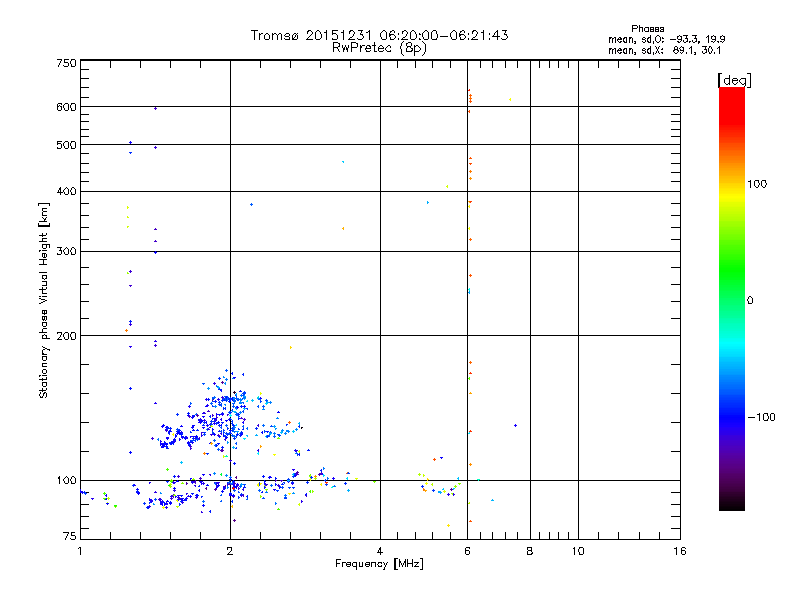Click the x-axis tick label '8'
800x600 pixels.
(x=530, y=551)
